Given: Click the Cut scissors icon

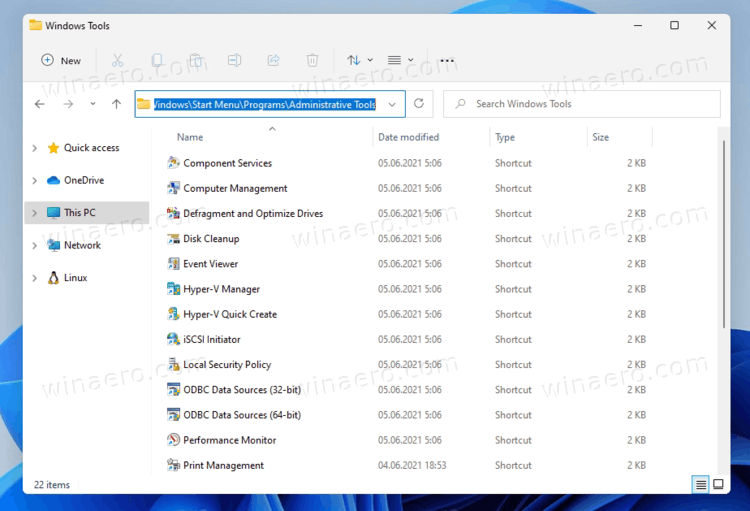Looking at the screenshot, I should pos(118,60).
